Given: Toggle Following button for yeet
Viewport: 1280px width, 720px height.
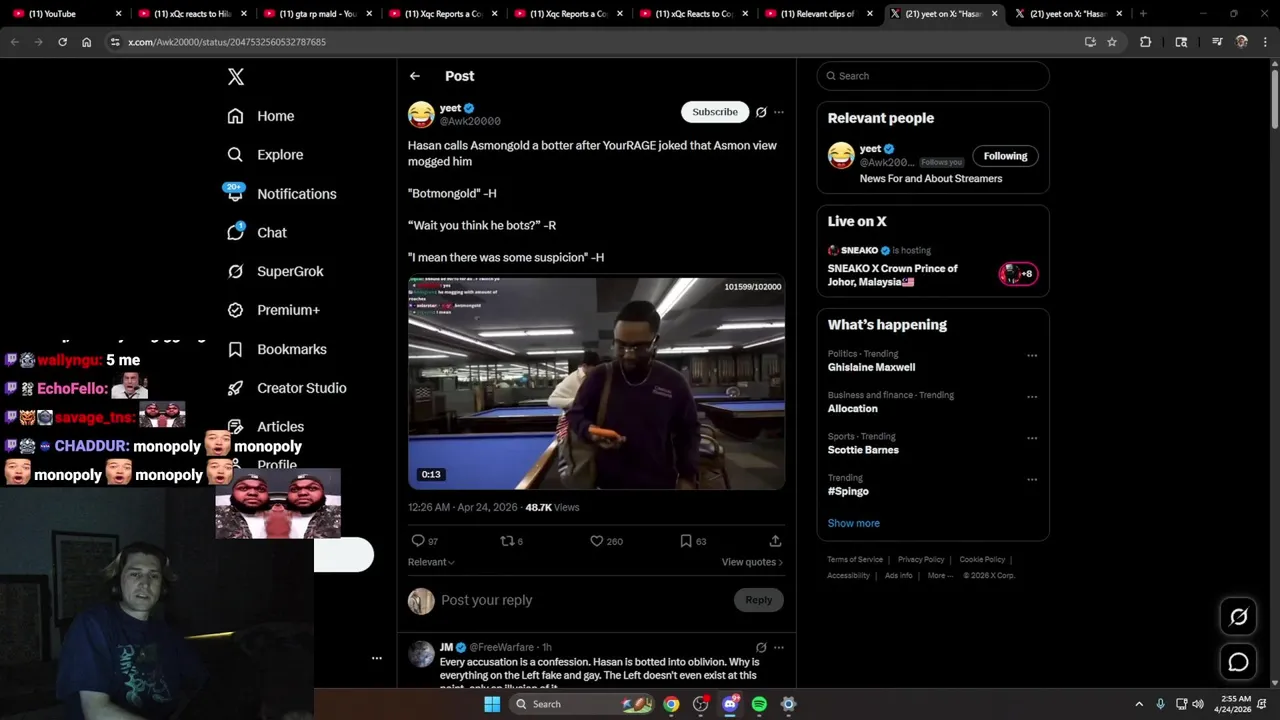Looking at the screenshot, I should point(1005,156).
